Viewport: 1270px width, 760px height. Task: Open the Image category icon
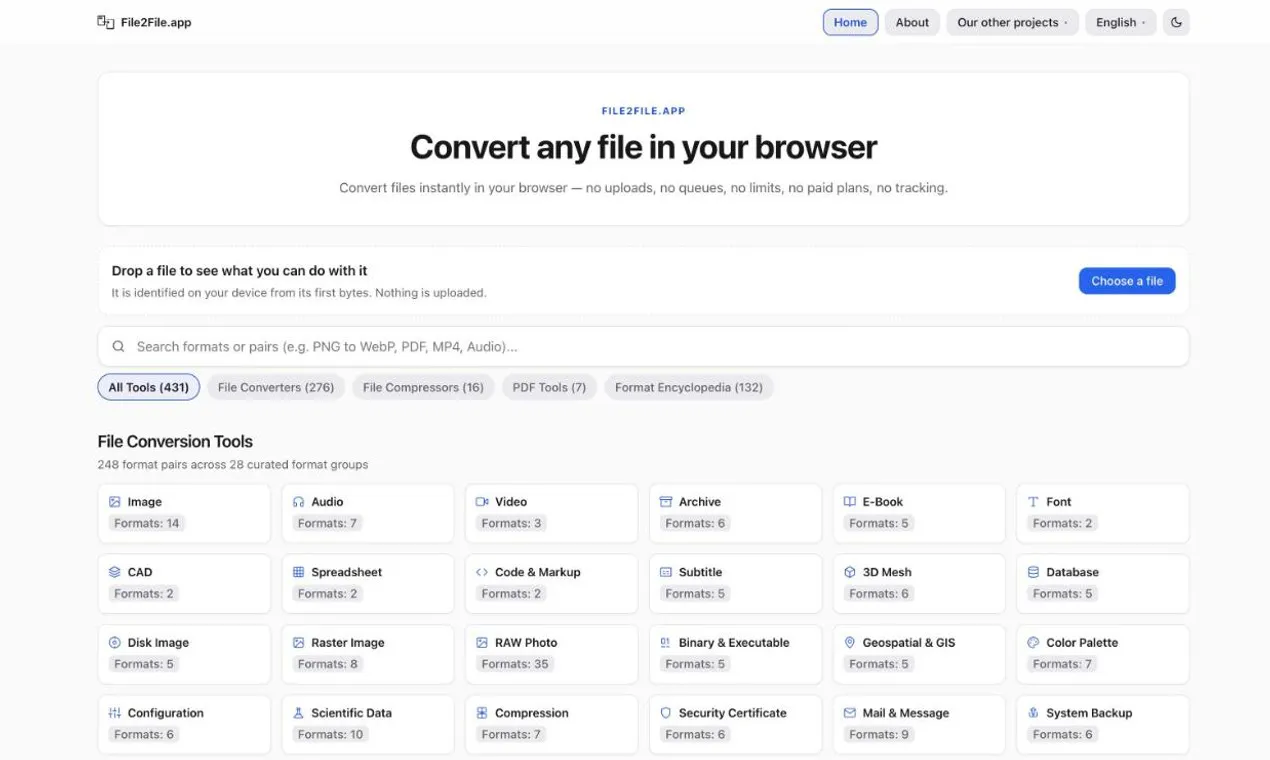(115, 502)
